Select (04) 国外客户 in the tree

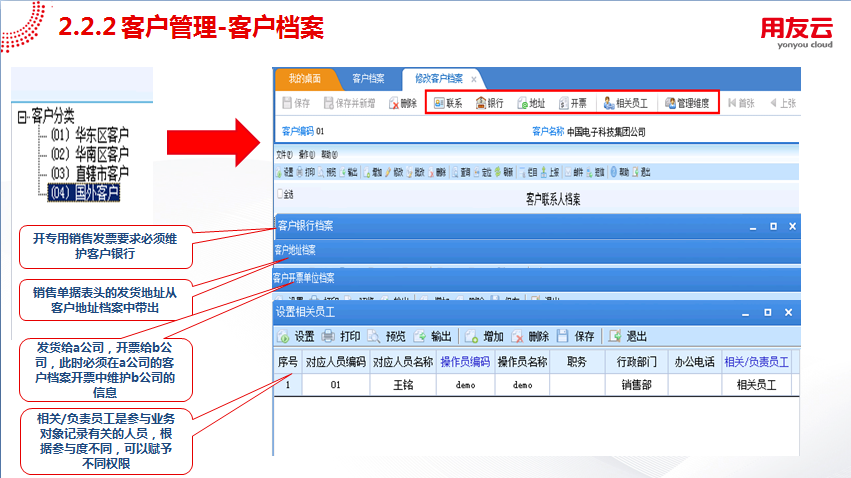pos(84,193)
